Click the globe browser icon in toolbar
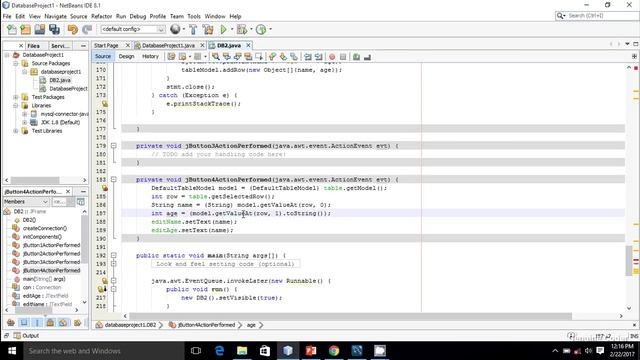 coord(175,29)
